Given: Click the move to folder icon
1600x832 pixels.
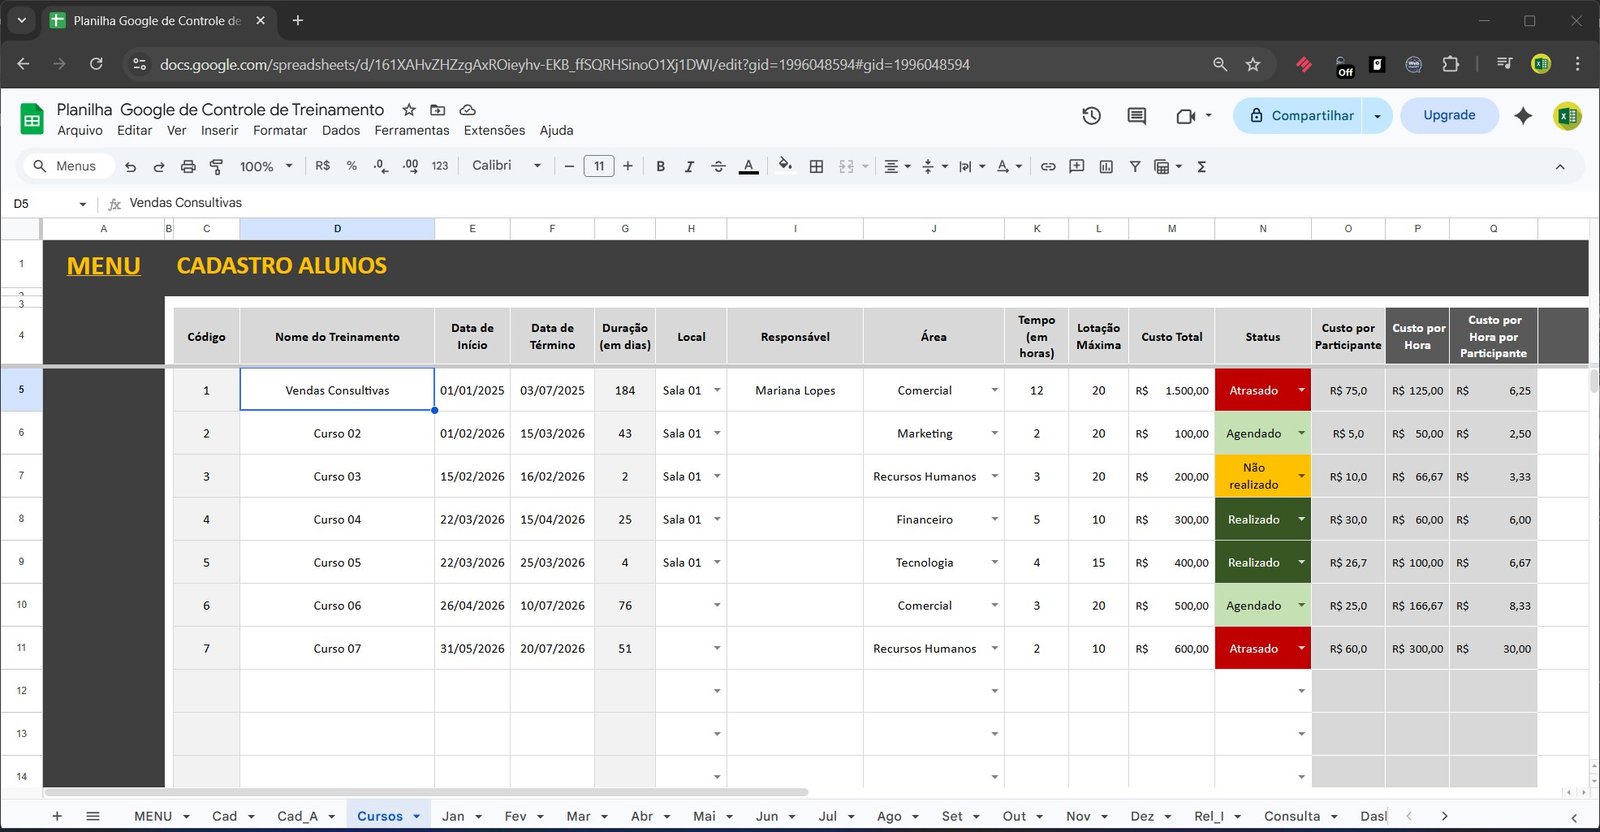Looking at the screenshot, I should [x=438, y=110].
